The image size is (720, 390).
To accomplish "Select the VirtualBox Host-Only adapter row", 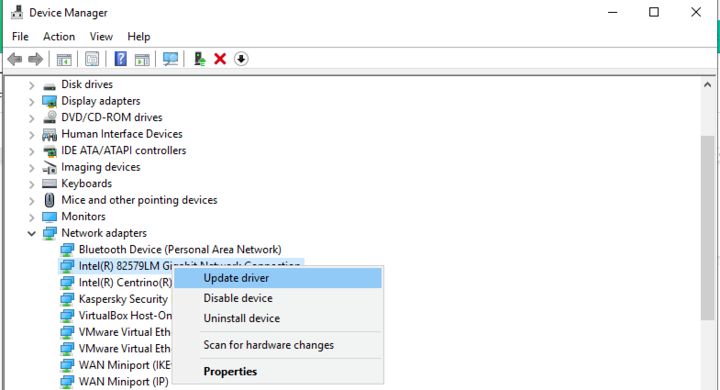I will pyautogui.click(x=125, y=316).
